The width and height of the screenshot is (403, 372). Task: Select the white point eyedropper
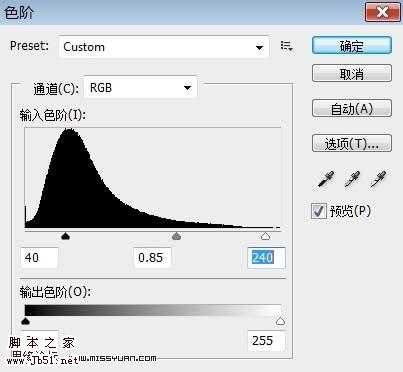tap(378, 179)
